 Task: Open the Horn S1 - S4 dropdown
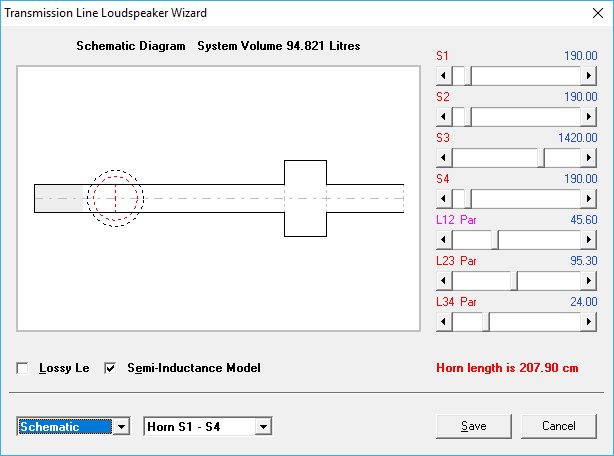(263, 427)
